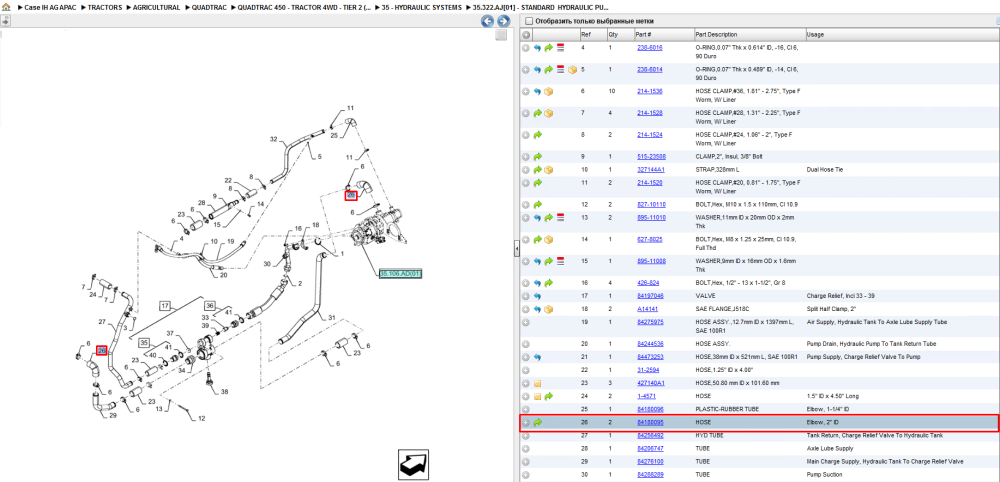
Task: Open '35 - HYDRAULIC SYSTEMS' breadcrumb
Action: click(x=423, y=7)
